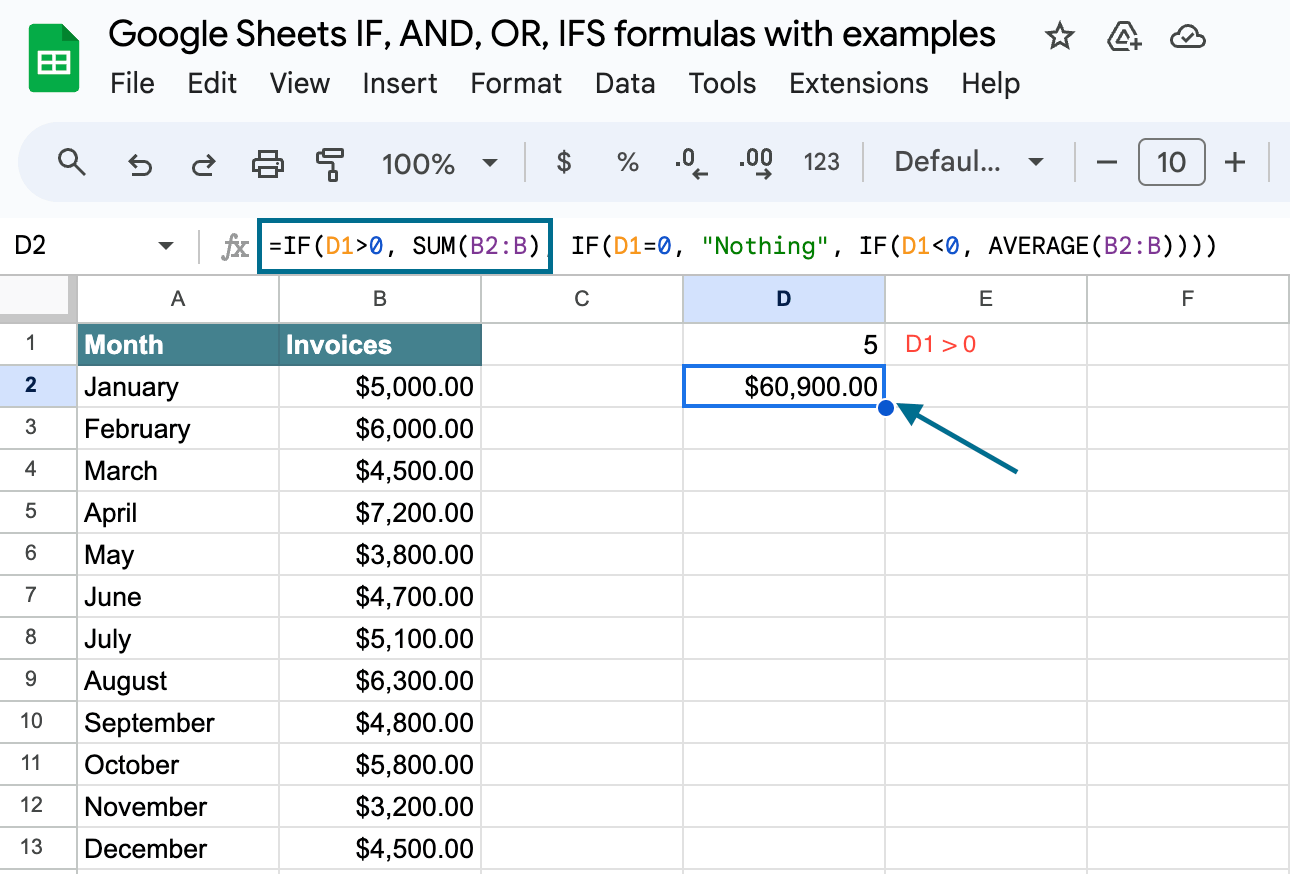Image resolution: width=1290 pixels, height=874 pixels.
Task: Open the Help menu
Action: (991, 83)
